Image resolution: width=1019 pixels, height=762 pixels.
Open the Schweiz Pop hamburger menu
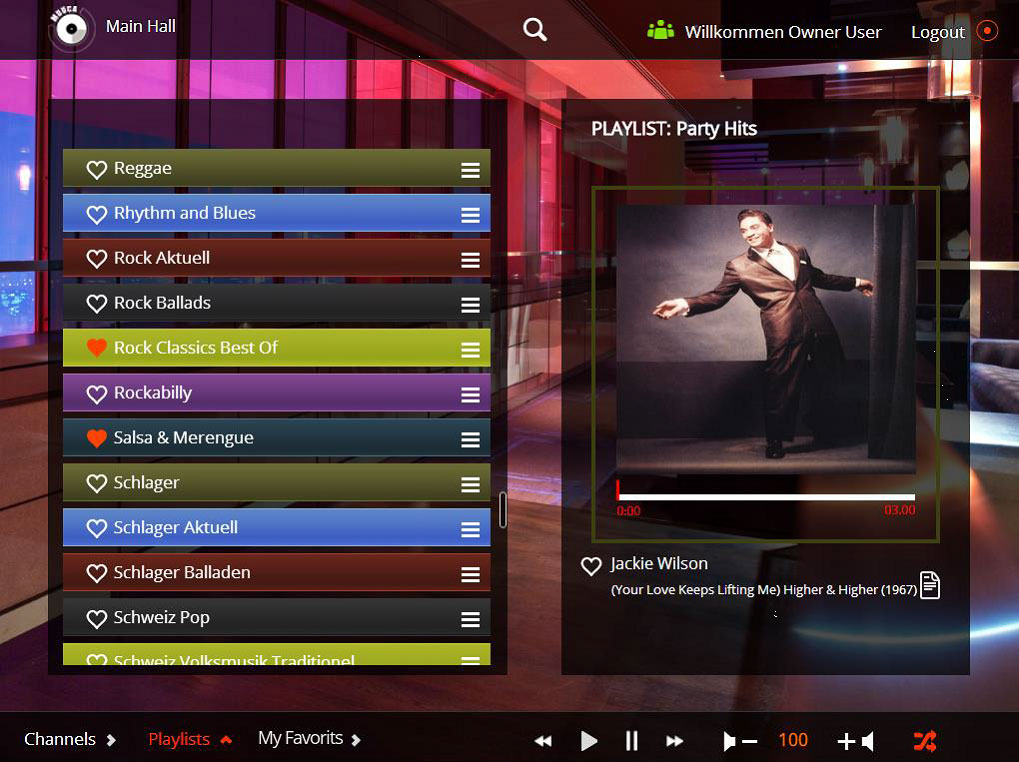471,619
